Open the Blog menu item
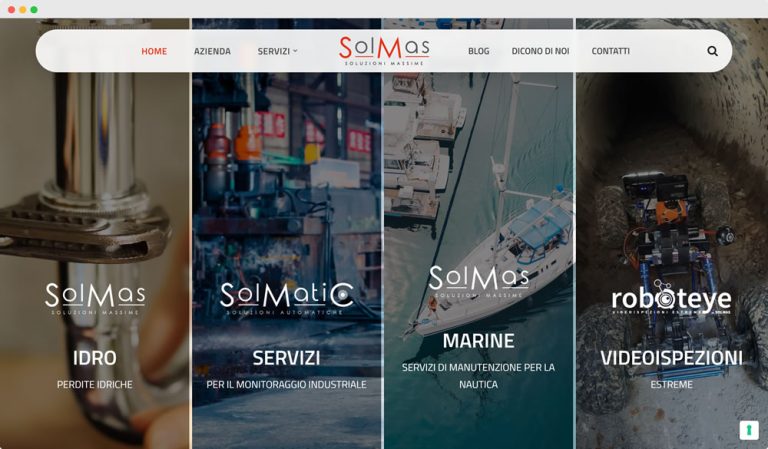 [479, 51]
